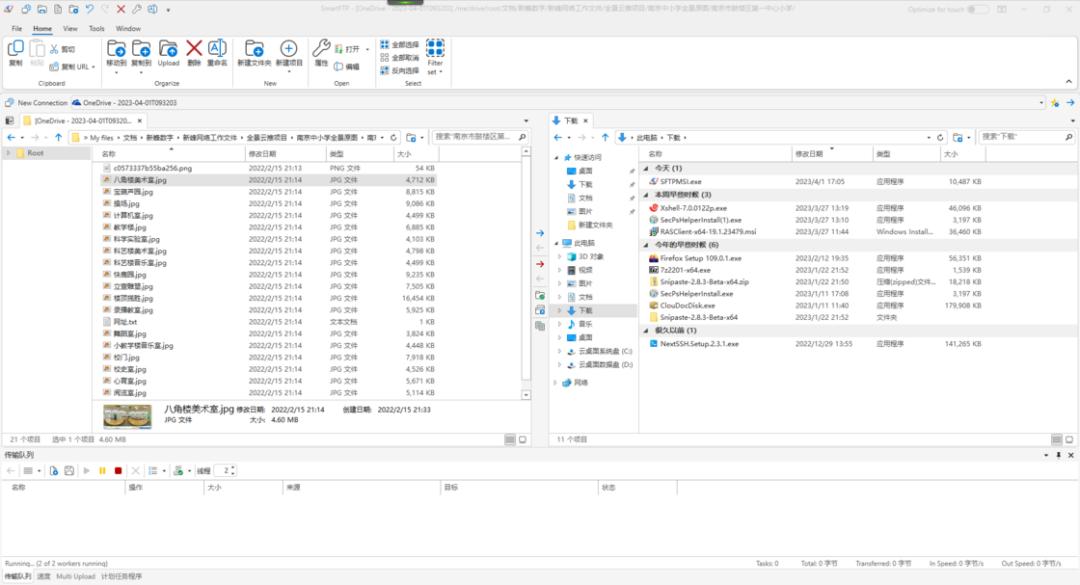Viewport: 1080px width, 585px height.
Task: Click the 重命名 (Rename) icon
Action: click(217, 48)
